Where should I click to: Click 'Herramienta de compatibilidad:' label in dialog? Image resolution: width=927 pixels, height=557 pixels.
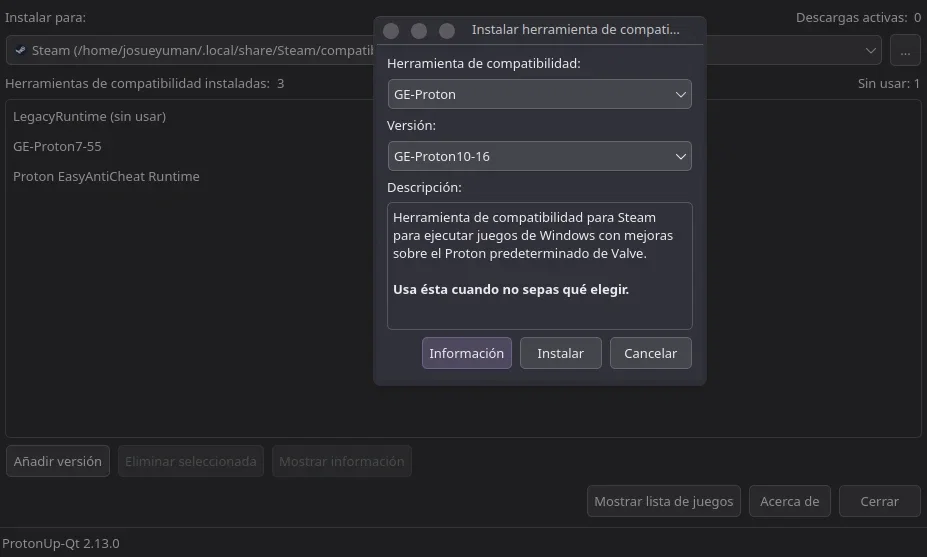pyautogui.click(x=484, y=64)
